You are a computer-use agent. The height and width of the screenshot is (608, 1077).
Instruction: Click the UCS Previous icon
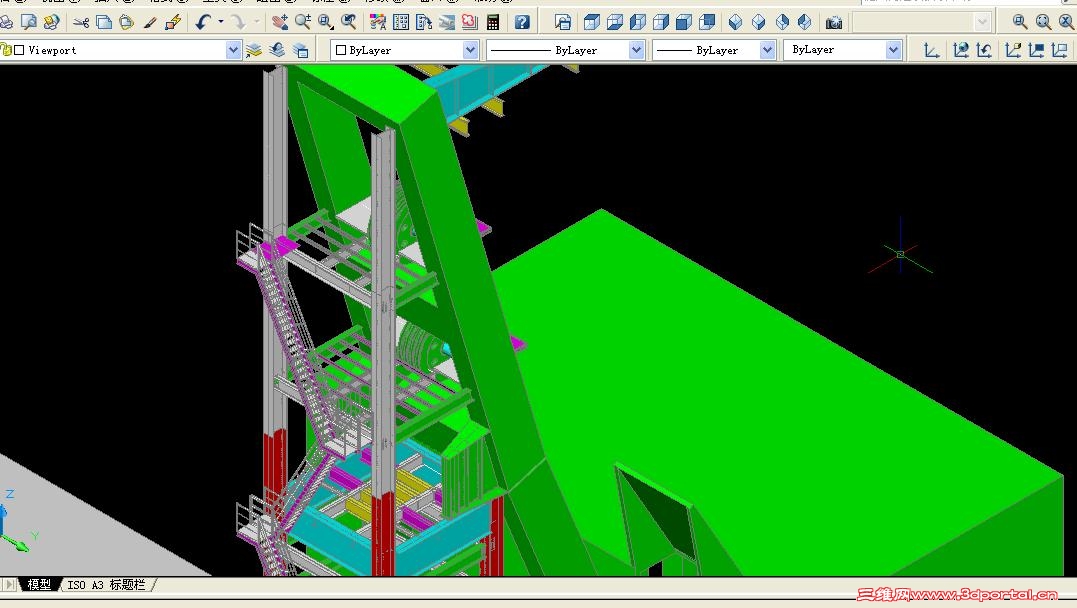coord(984,49)
